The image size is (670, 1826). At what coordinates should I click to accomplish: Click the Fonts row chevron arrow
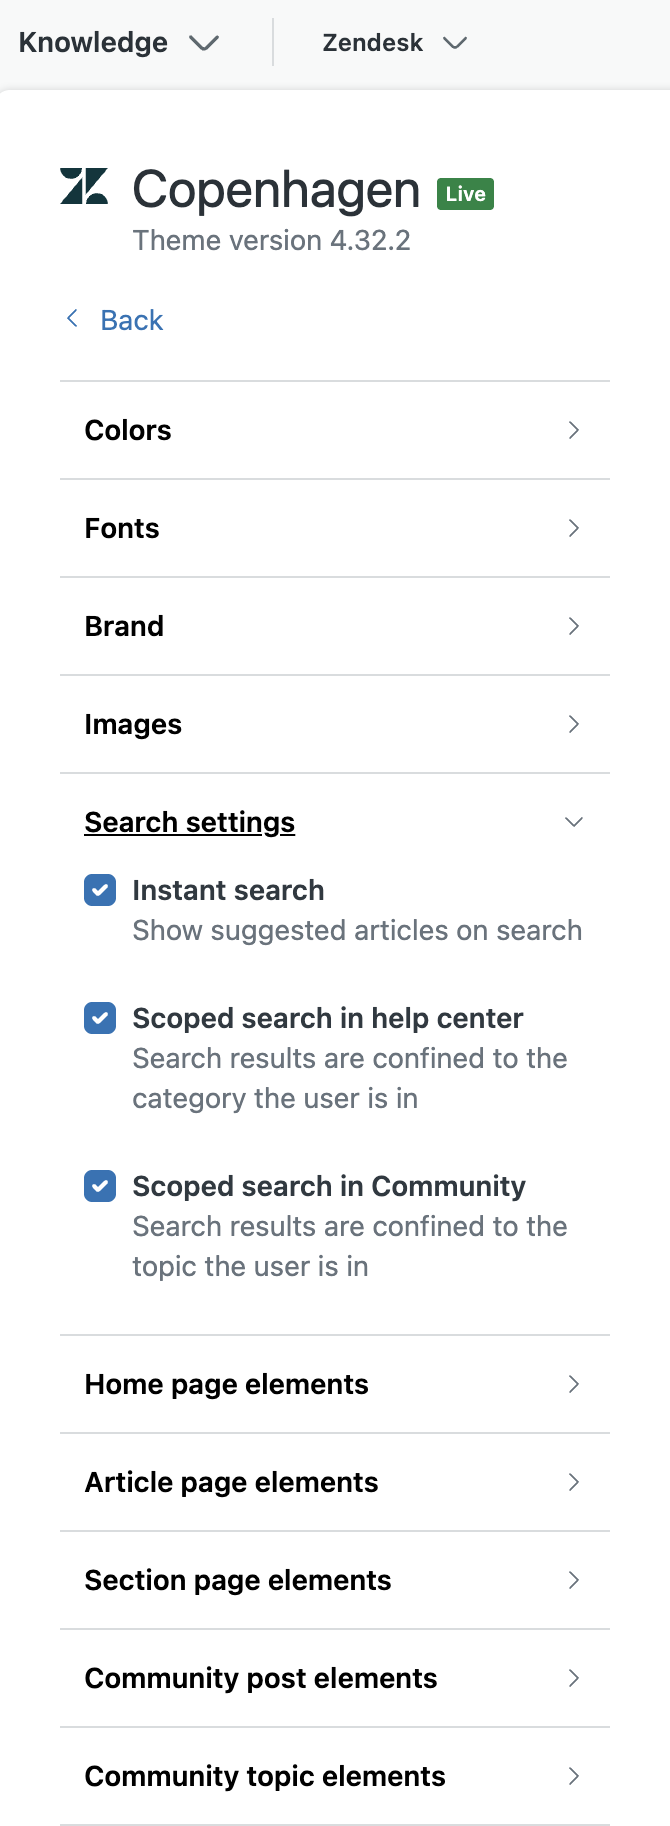click(574, 528)
